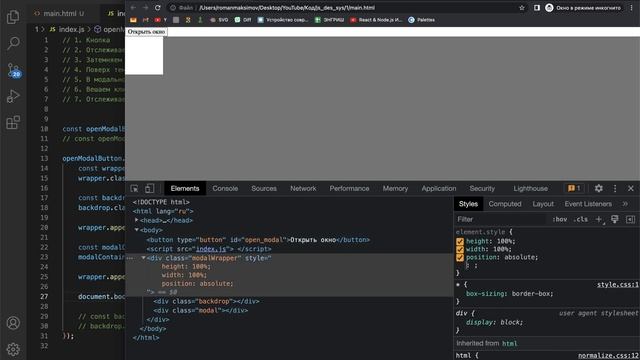The image size is (640, 360).
Task: Uncheck the width: 100% declaration
Action: point(460,249)
